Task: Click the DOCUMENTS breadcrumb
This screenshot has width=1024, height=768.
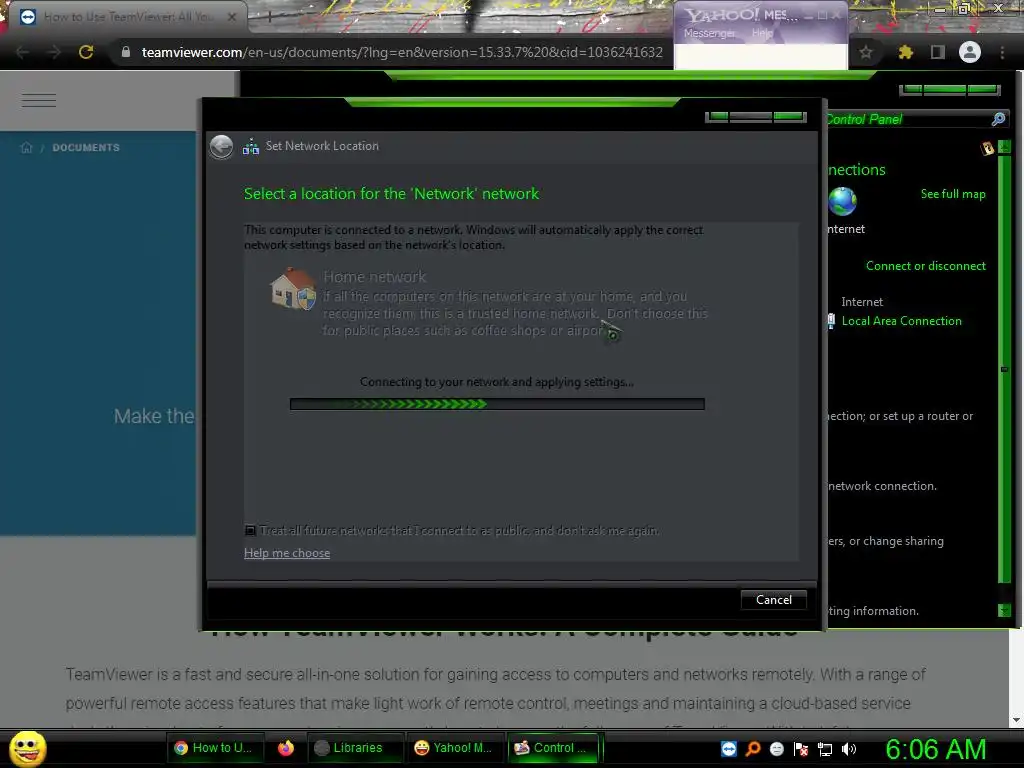Action: pos(86,148)
